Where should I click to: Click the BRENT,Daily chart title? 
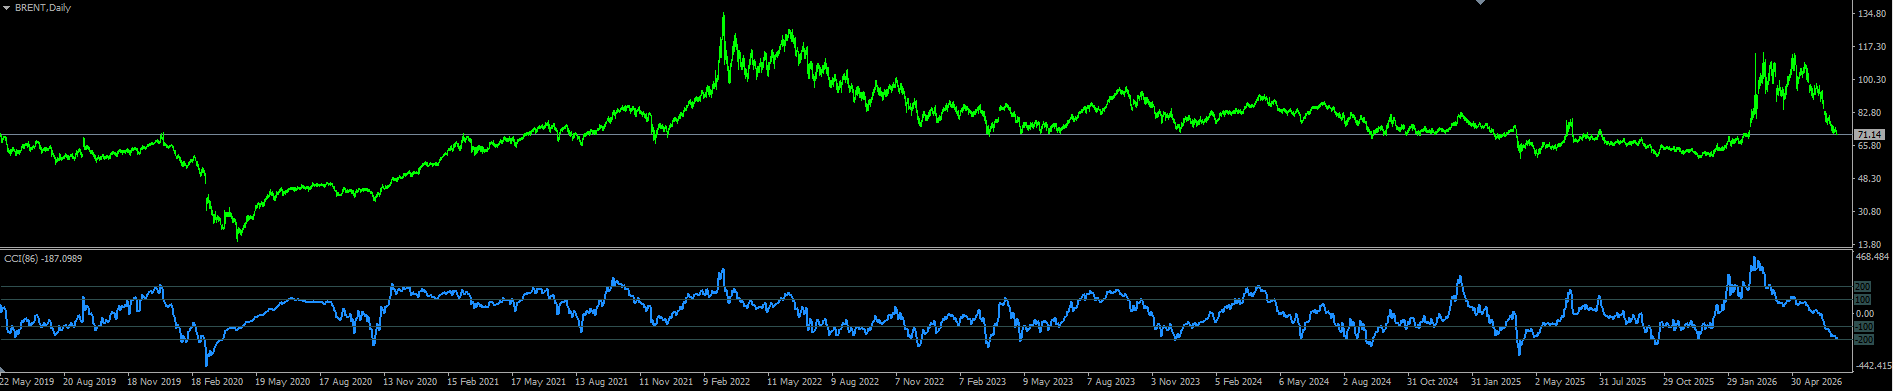(x=43, y=7)
